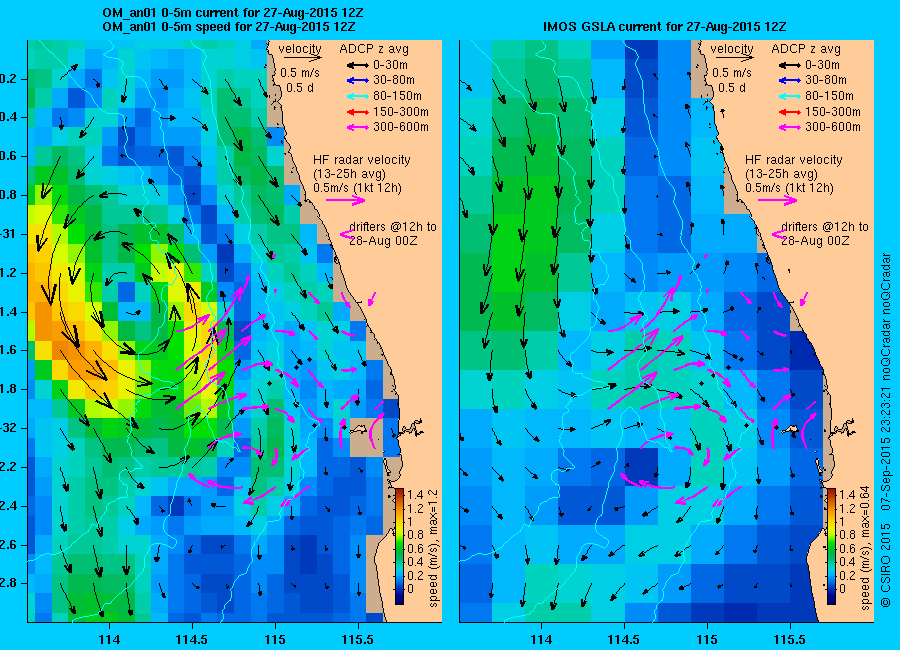Click the blue 30-80m arrow in right legend
Viewport: 900px width, 650px height.
[790, 81]
